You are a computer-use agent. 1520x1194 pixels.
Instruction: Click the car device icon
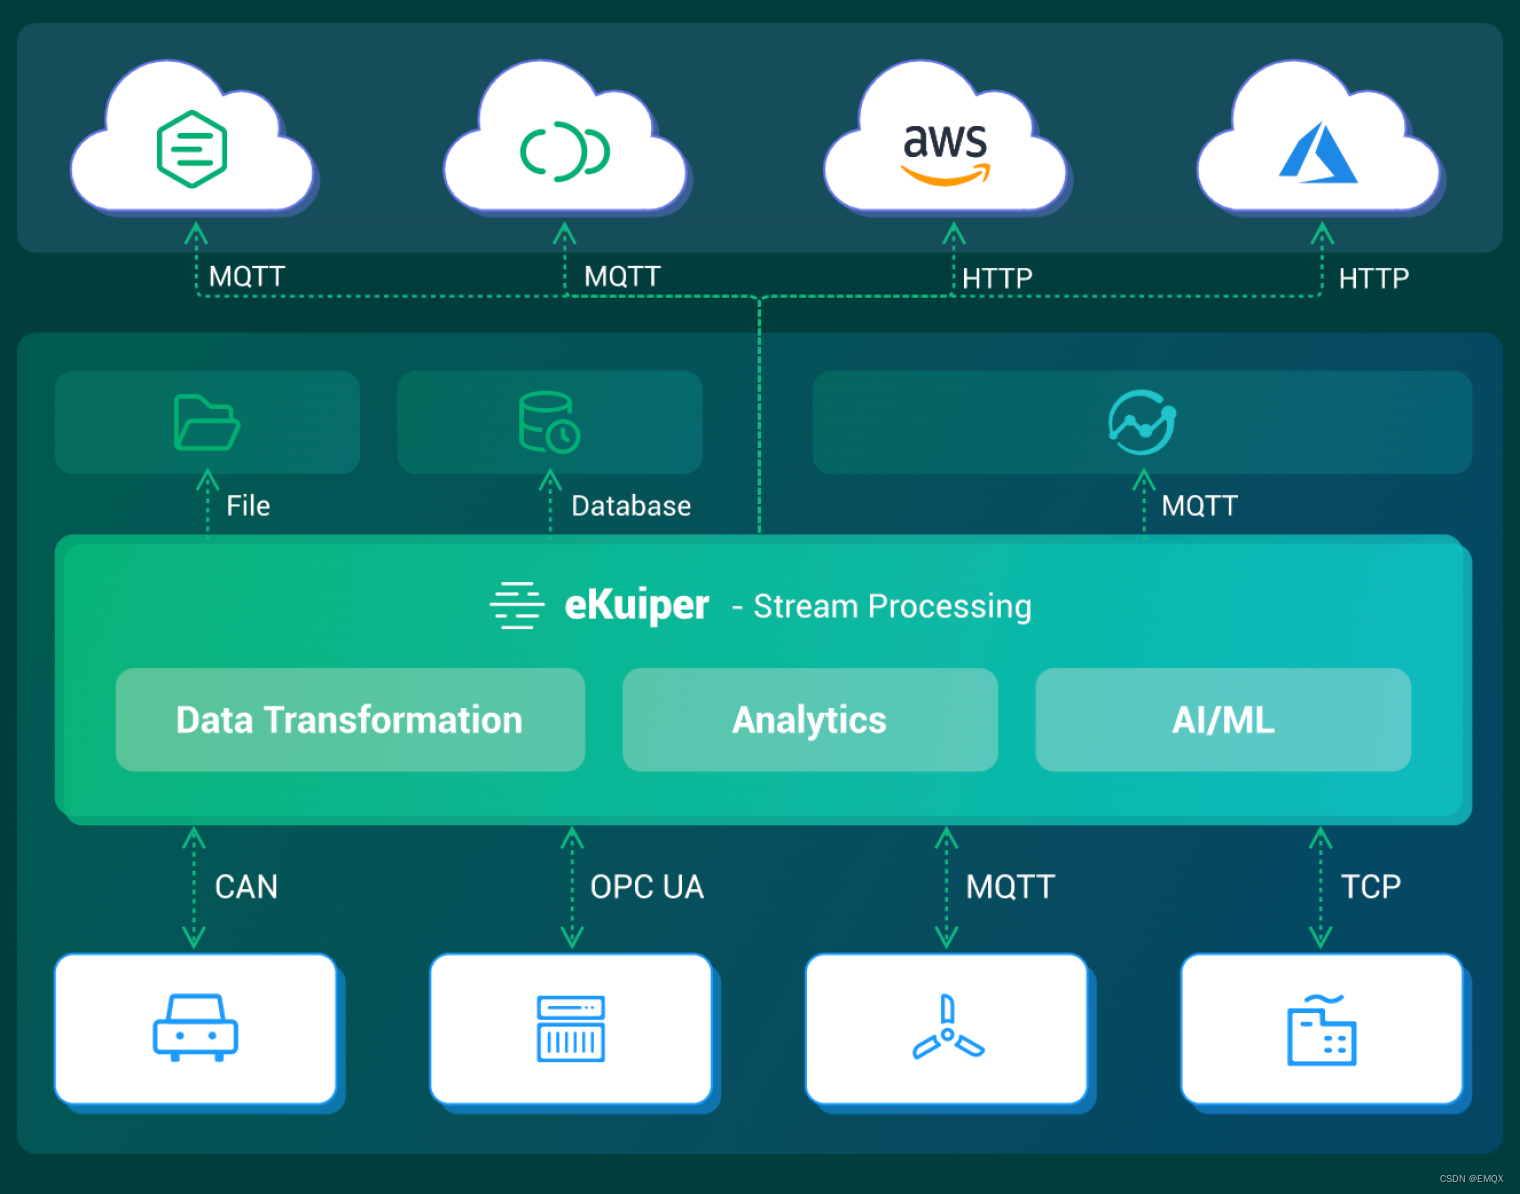point(195,1028)
